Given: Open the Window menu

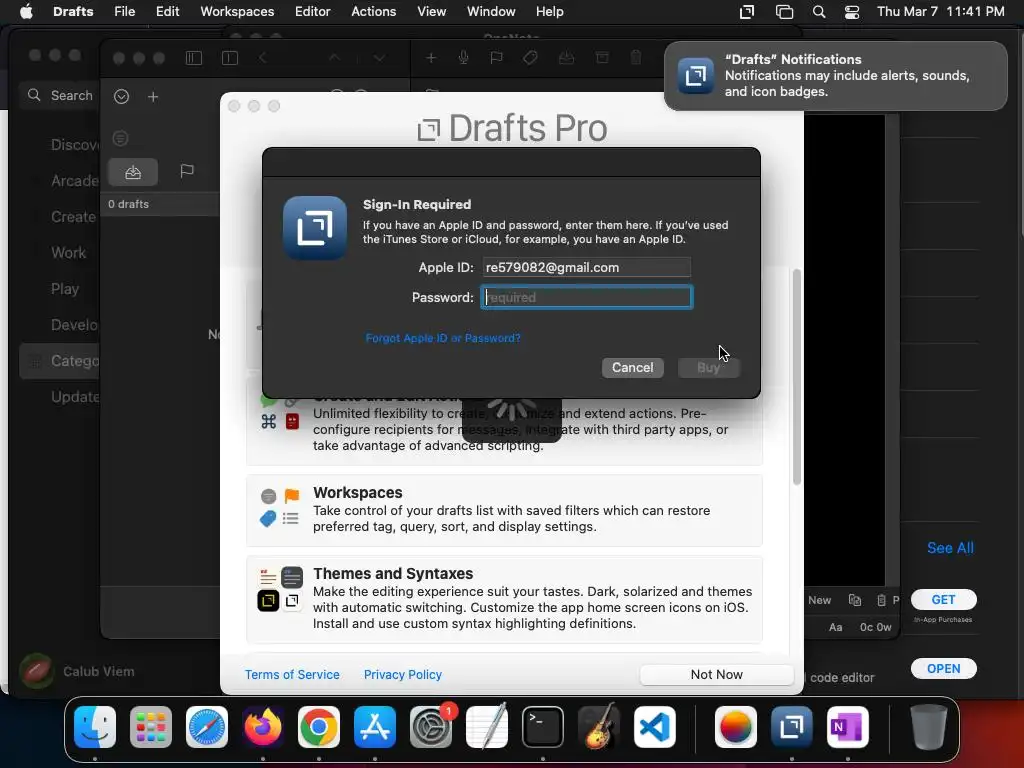Looking at the screenshot, I should (491, 12).
